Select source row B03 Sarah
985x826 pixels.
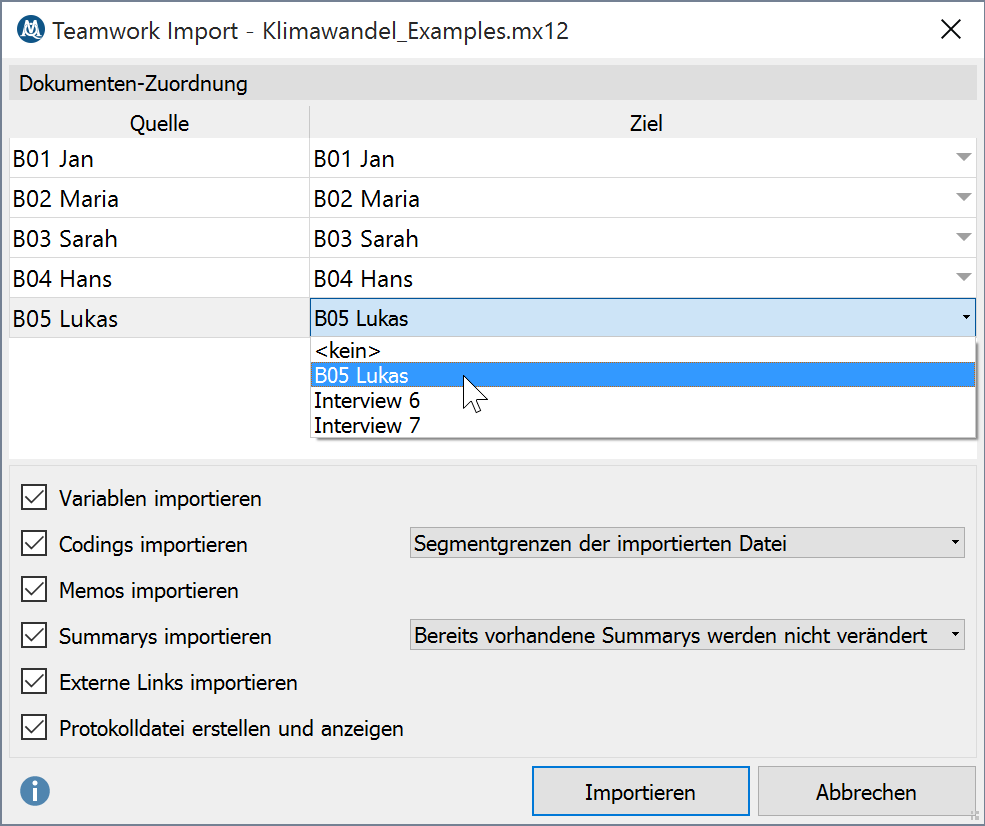[x=160, y=238]
